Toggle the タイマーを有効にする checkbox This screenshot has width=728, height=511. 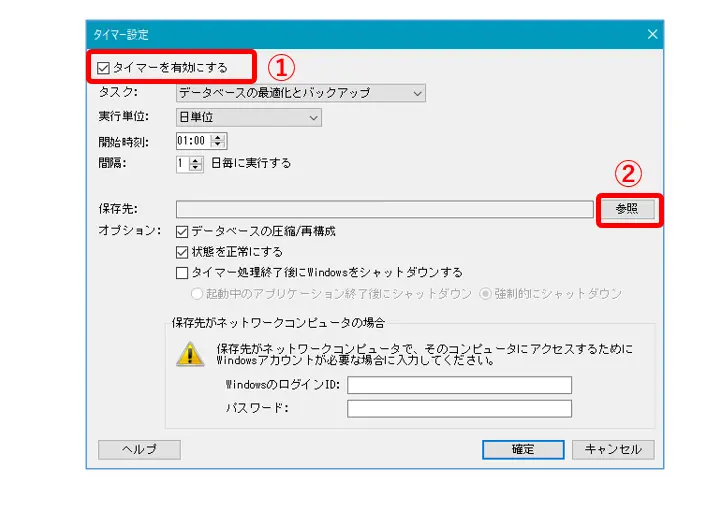pos(103,68)
